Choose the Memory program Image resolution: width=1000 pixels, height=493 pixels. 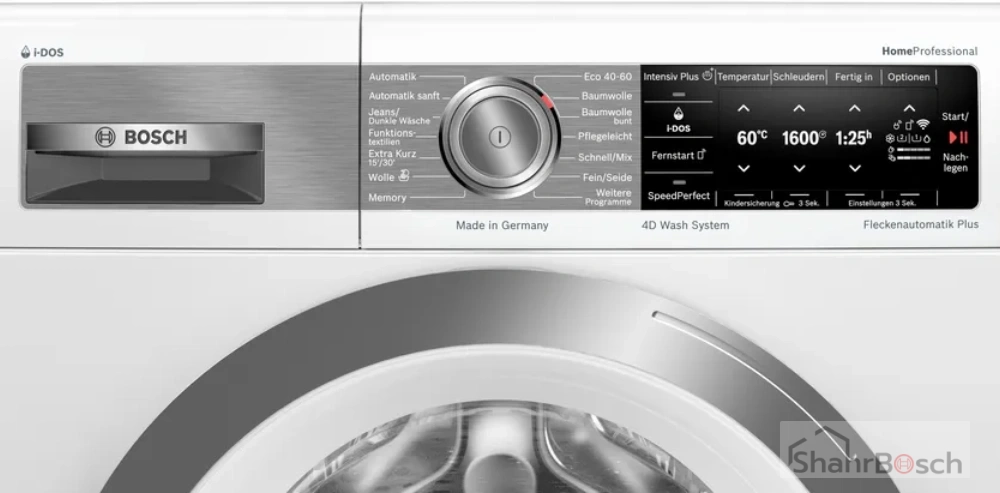click(x=387, y=198)
